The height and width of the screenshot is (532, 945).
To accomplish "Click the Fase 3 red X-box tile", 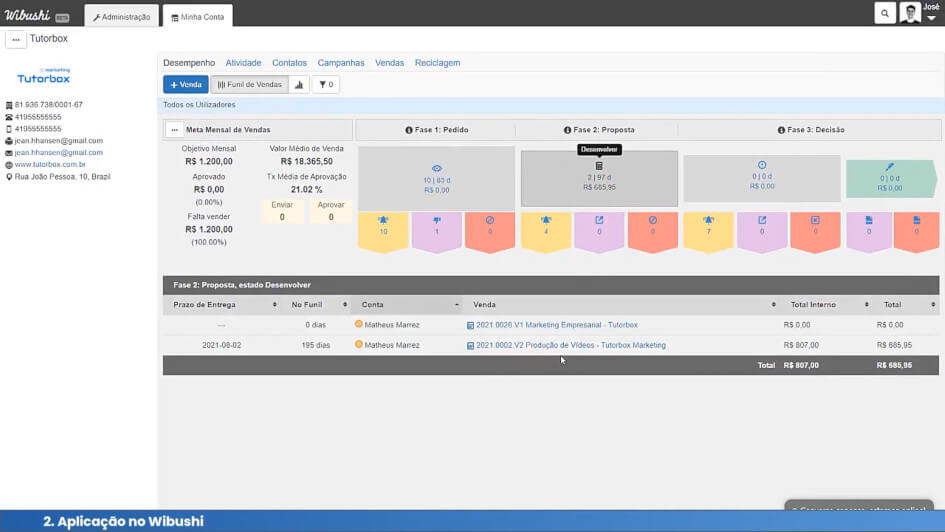I will [x=815, y=231].
